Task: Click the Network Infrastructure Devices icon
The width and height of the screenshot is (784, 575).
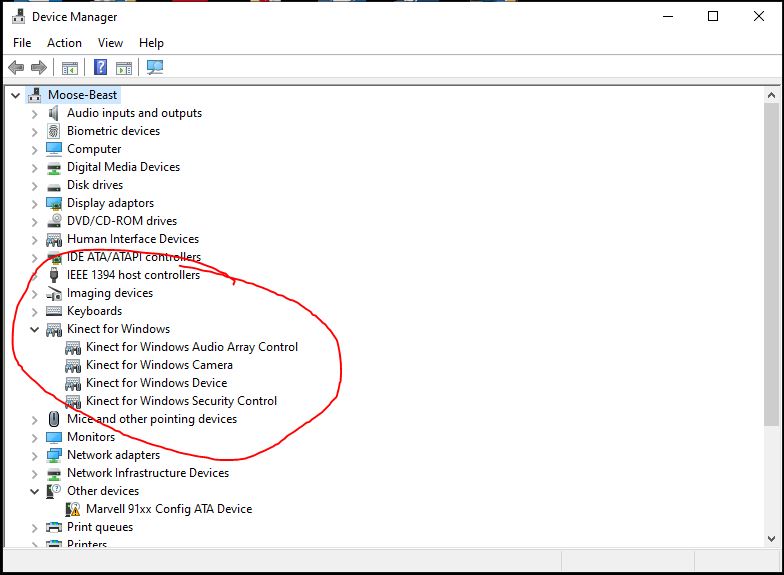Action: [54, 474]
